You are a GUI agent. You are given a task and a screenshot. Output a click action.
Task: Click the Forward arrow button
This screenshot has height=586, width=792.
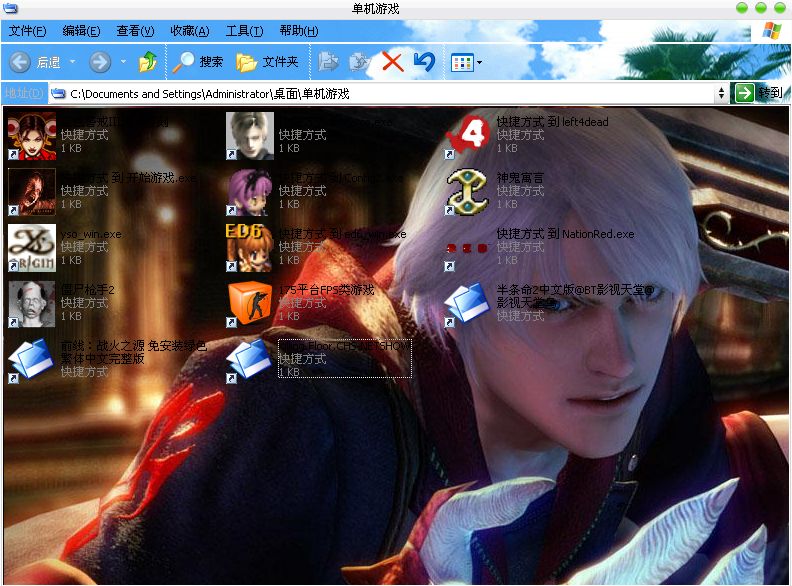coord(100,63)
